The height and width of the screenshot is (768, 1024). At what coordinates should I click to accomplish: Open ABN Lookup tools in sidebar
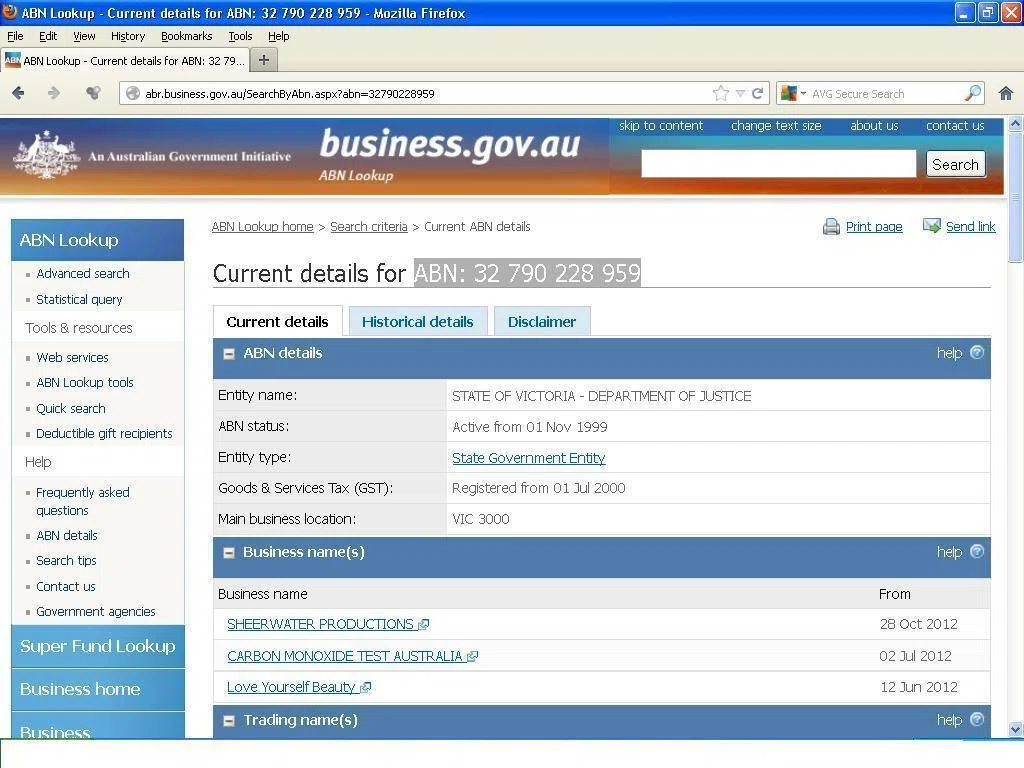(85, 383)
